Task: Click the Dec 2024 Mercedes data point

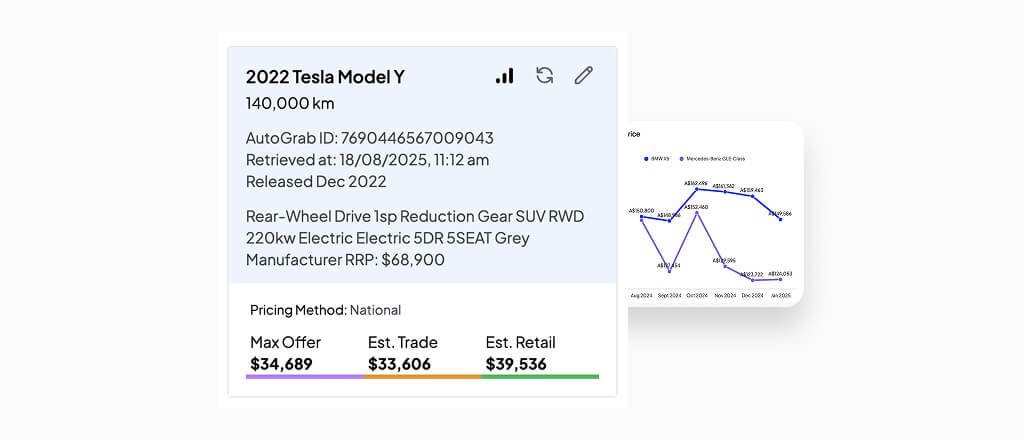Action: (x=752, y=280)
